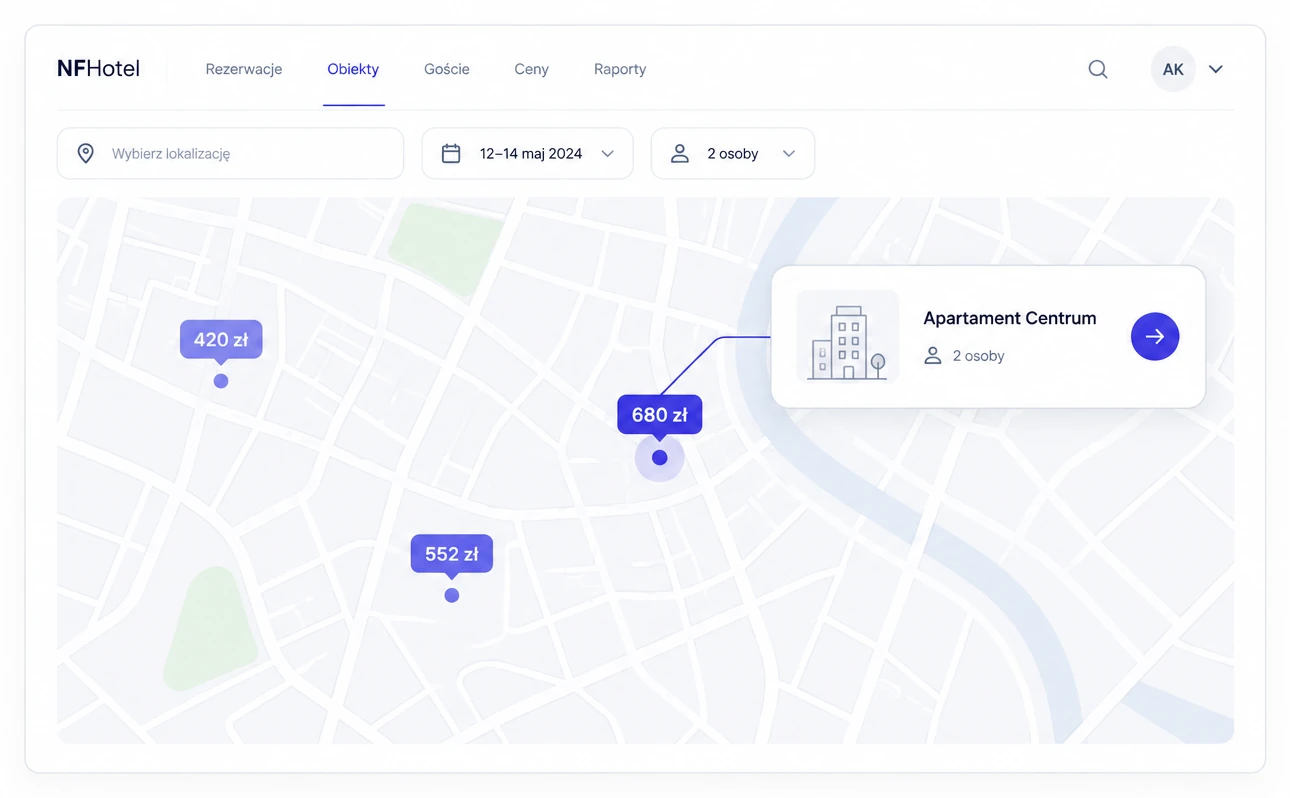
Task: Click the location pin icon in search field
Action: [x=86, y=153]
